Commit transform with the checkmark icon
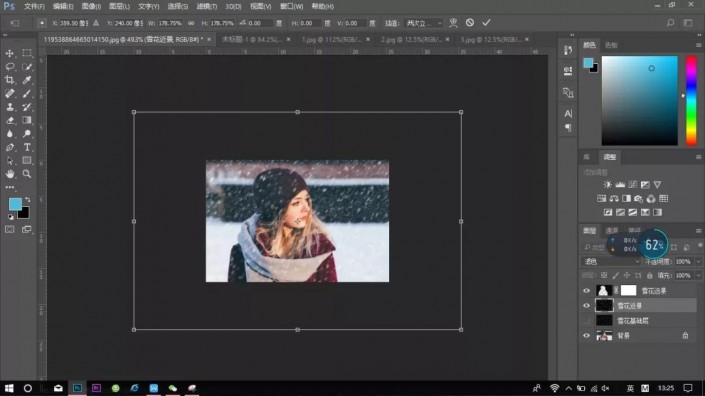 (x=486, y=22)
